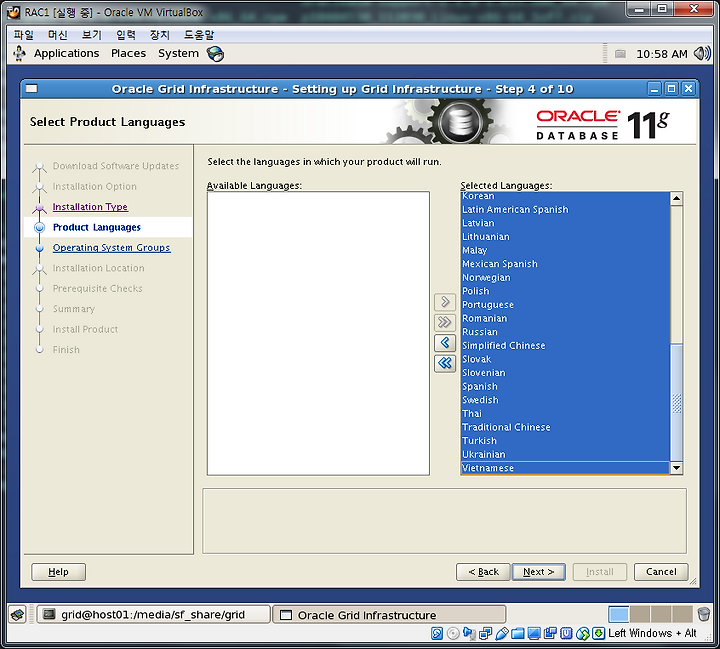This screenshot has width=720, height=649.
Task: Click the double left-arrow remove all languages button
Action: 444,363
